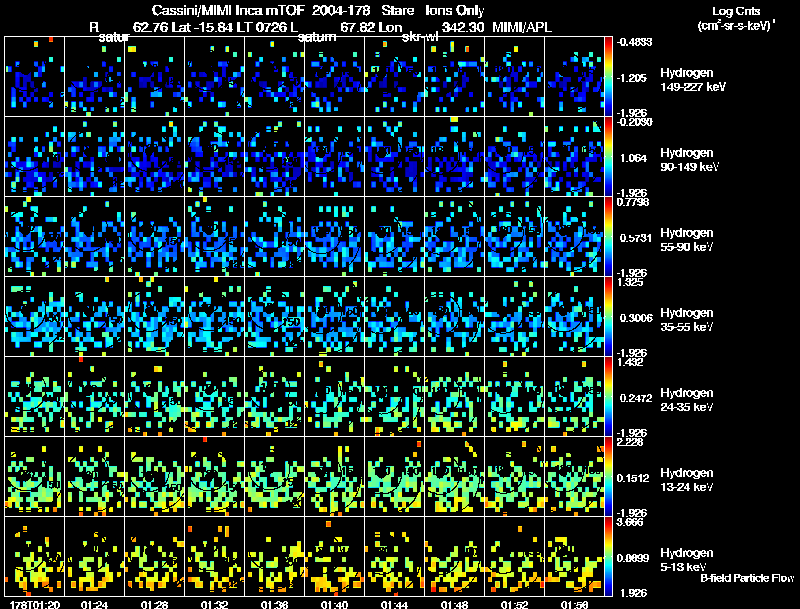Click the 0.5731 colorbar midpoint value
The height and width of the screenshot is (609, 800).
pyautogui.click(x=635, y=238)
